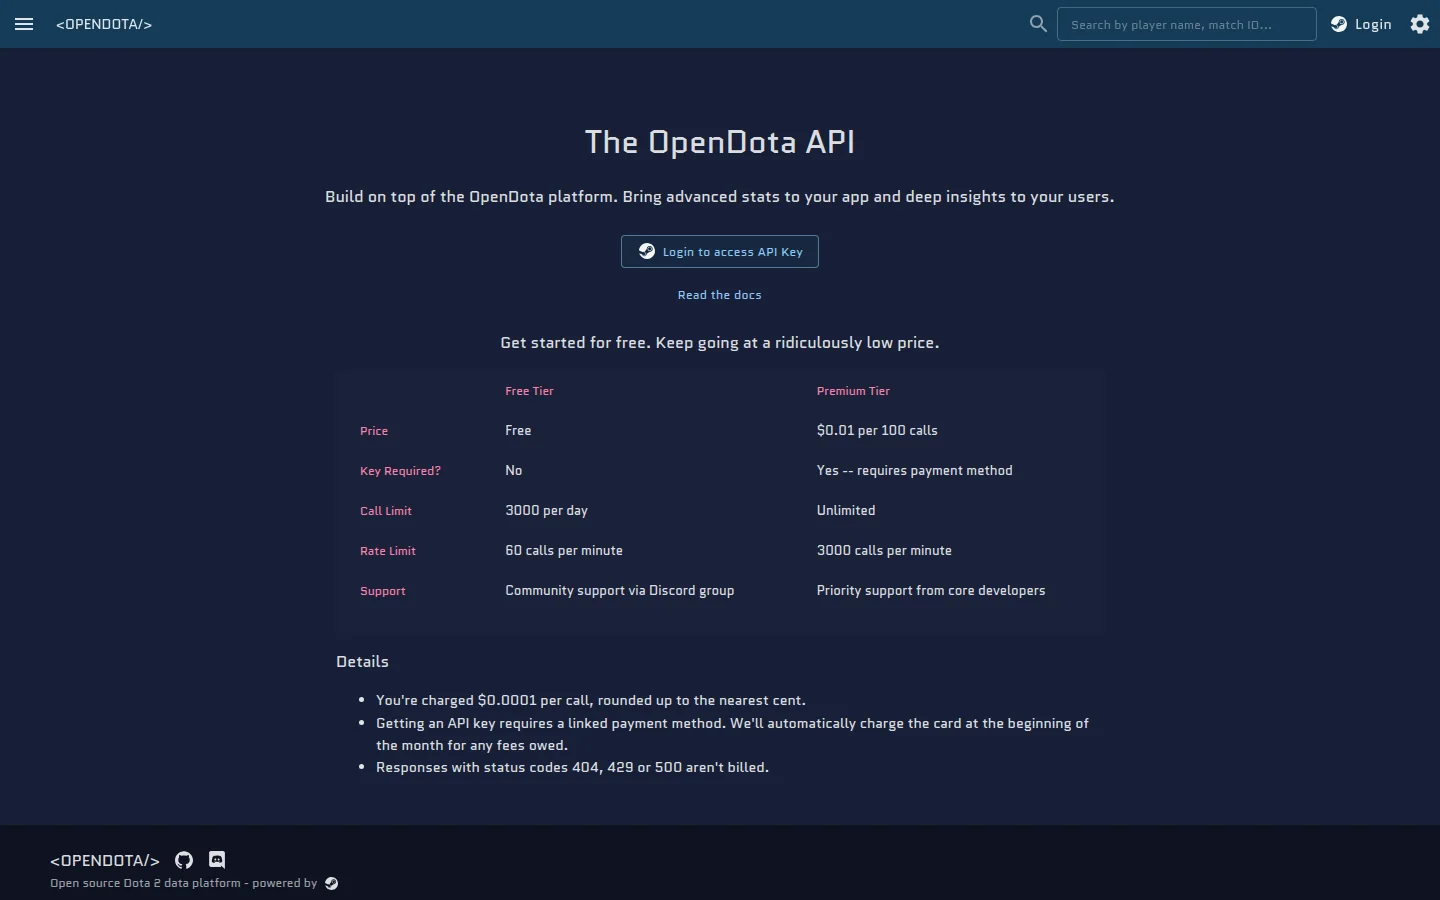1440x900 pixels.
Task: Click 'Priority support from core developers' cell
Action: pyautogui.click(x=931, y=590)
